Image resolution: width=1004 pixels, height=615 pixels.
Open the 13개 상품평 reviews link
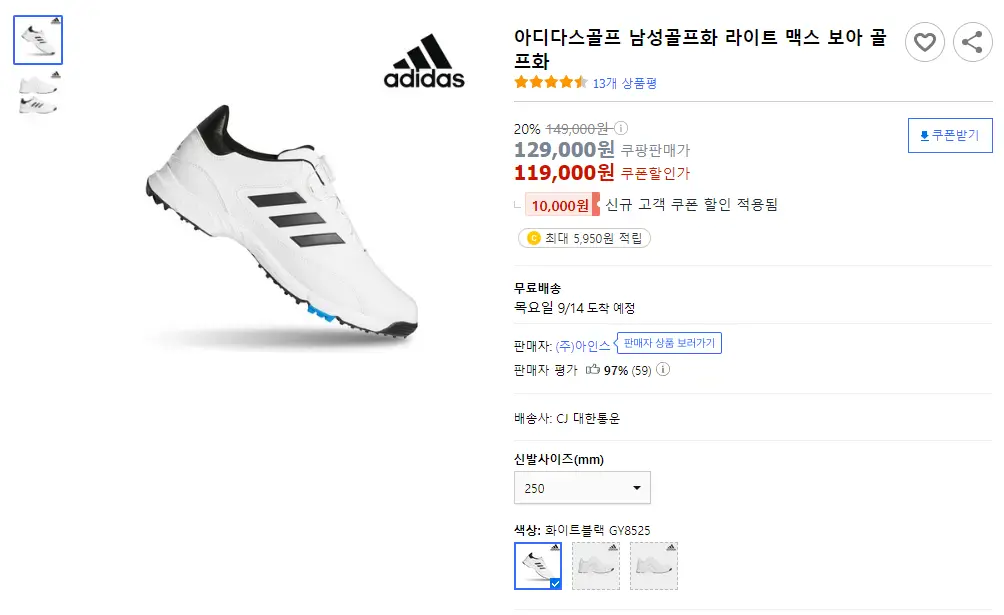click(624, 83)
